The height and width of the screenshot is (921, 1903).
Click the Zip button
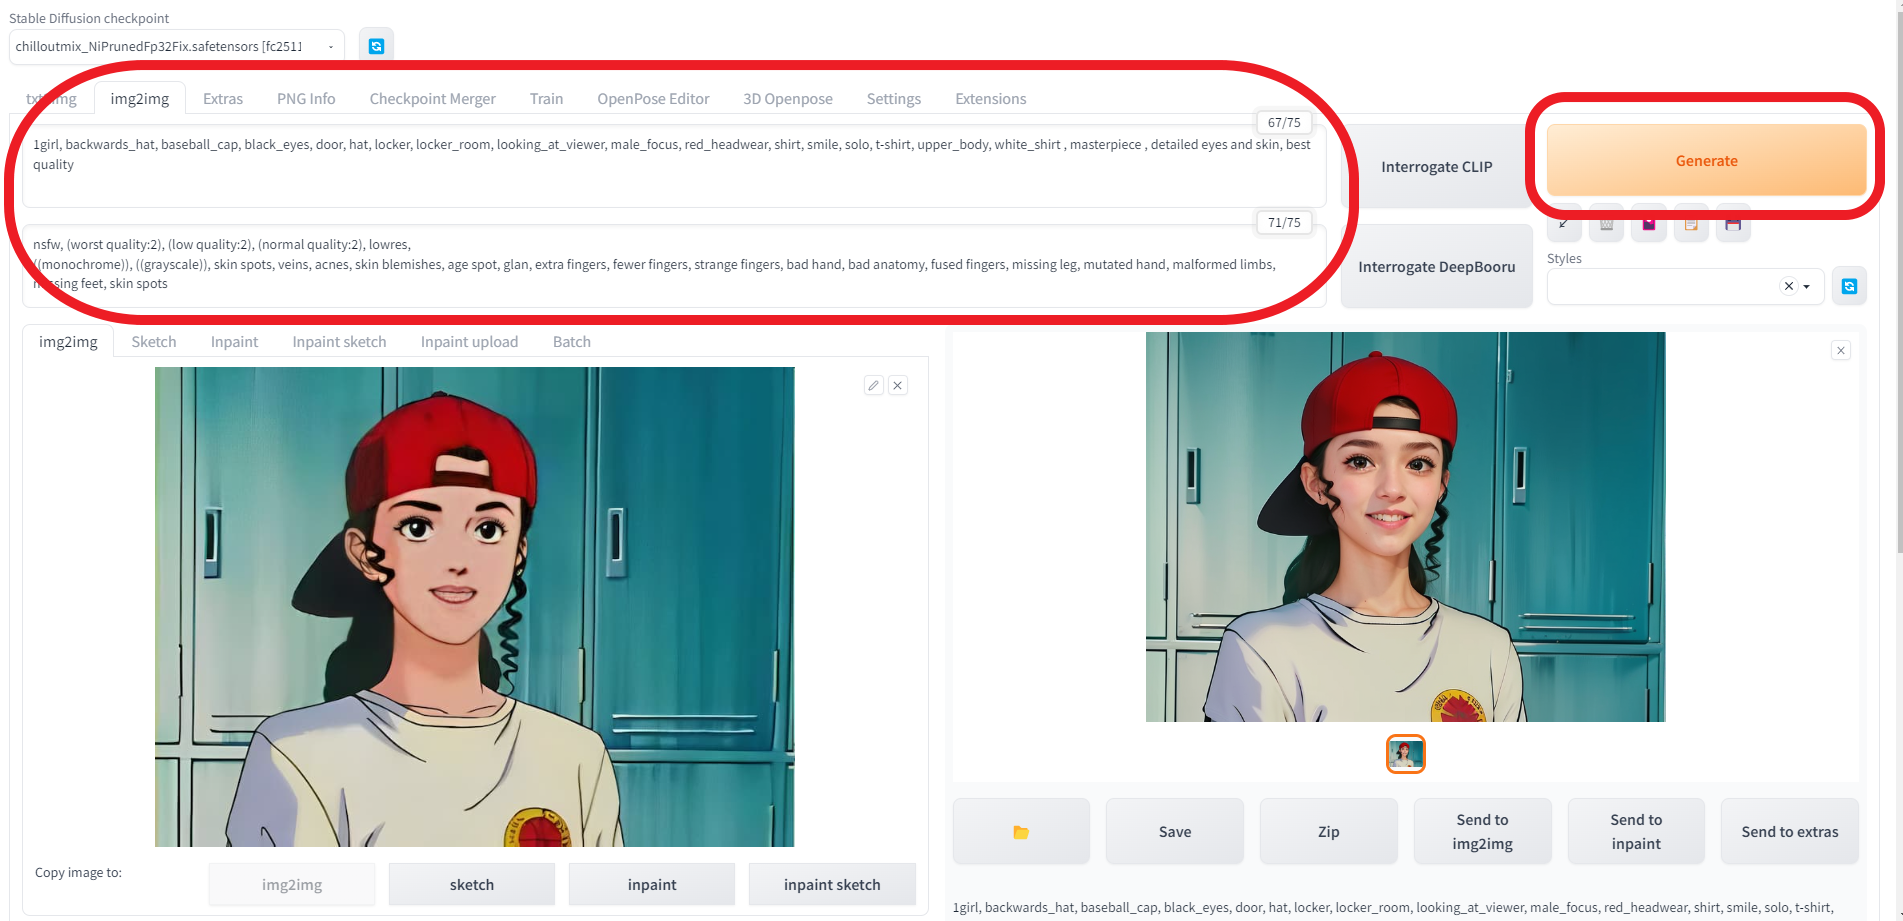coord(1328,831)
